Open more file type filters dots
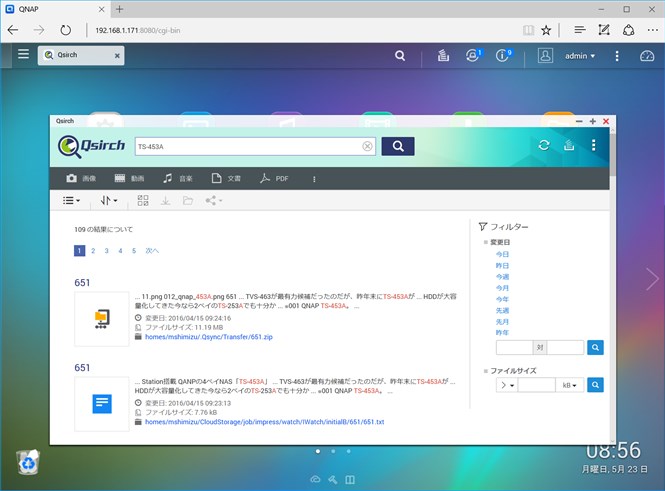665x491 pixels. coord(314,179)
